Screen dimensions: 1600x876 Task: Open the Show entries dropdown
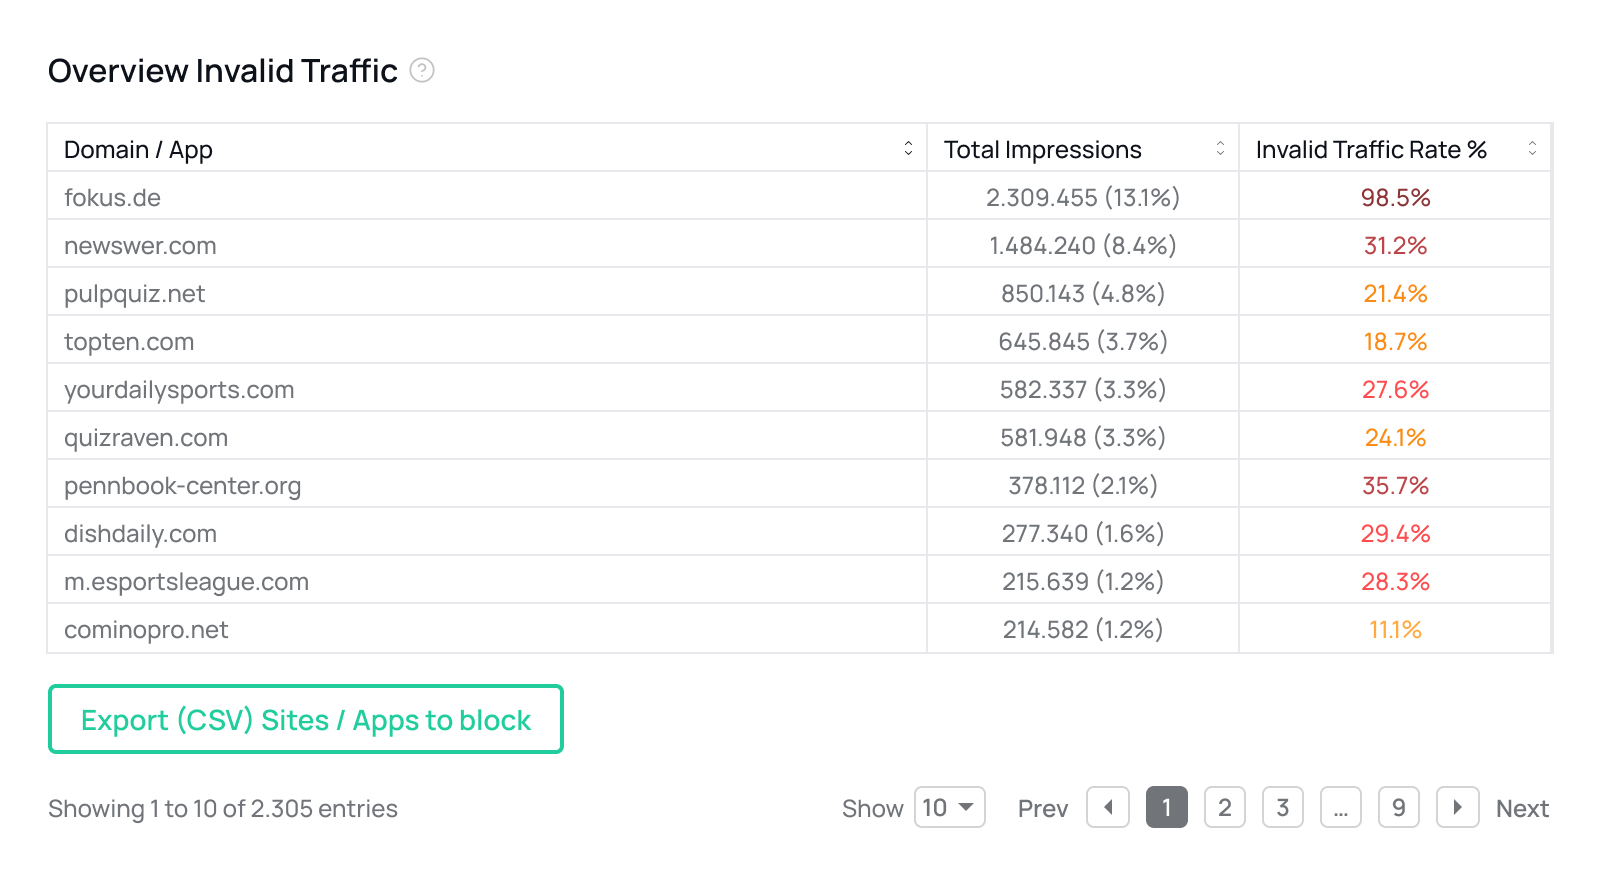coord(949,807)
